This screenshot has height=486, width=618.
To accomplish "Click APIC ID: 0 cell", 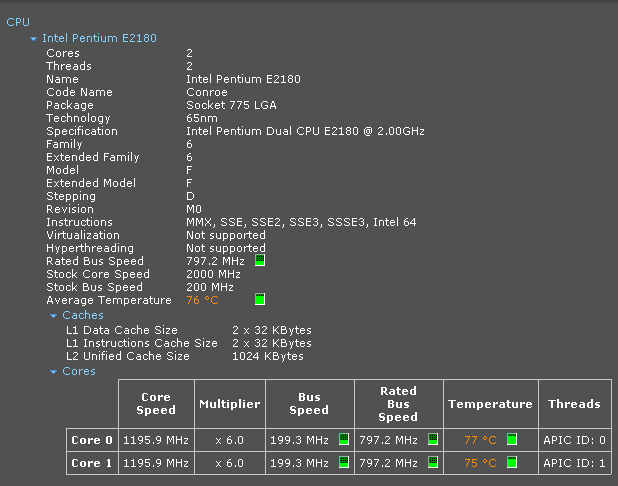I will pos(575,440).
